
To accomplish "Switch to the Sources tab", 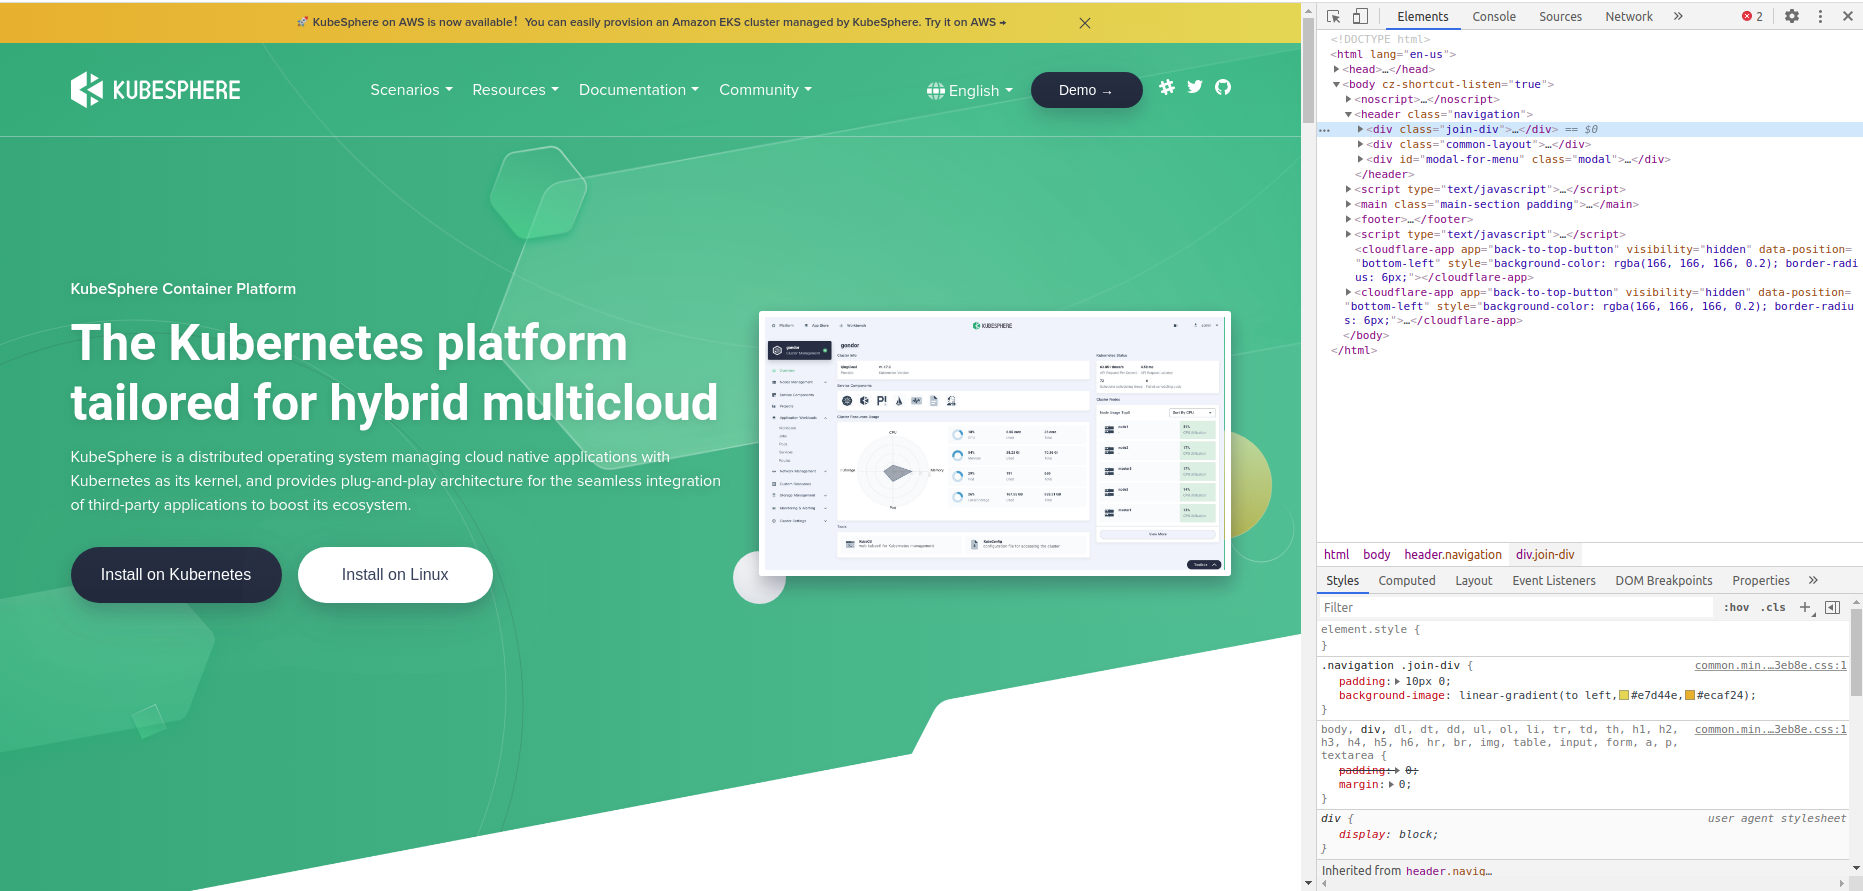I will [x=1560, y=16].
